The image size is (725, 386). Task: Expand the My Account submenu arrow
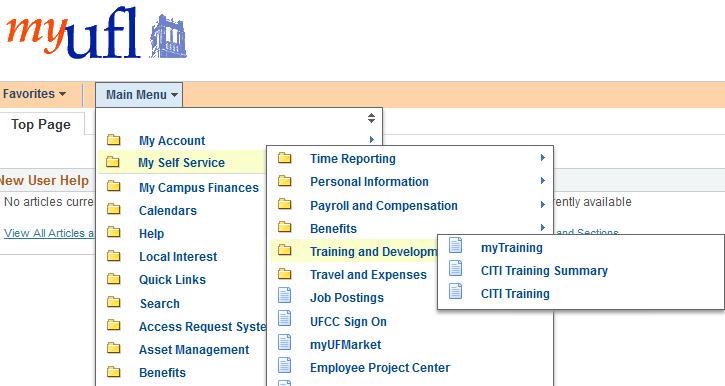point(372,139)
